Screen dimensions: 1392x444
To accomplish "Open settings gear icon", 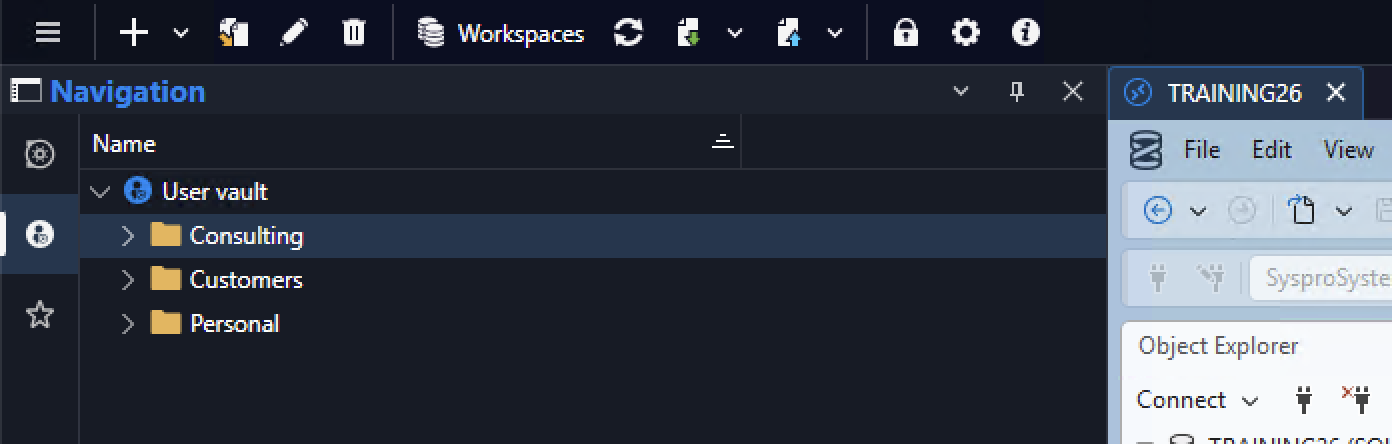I will click(966, 32).
